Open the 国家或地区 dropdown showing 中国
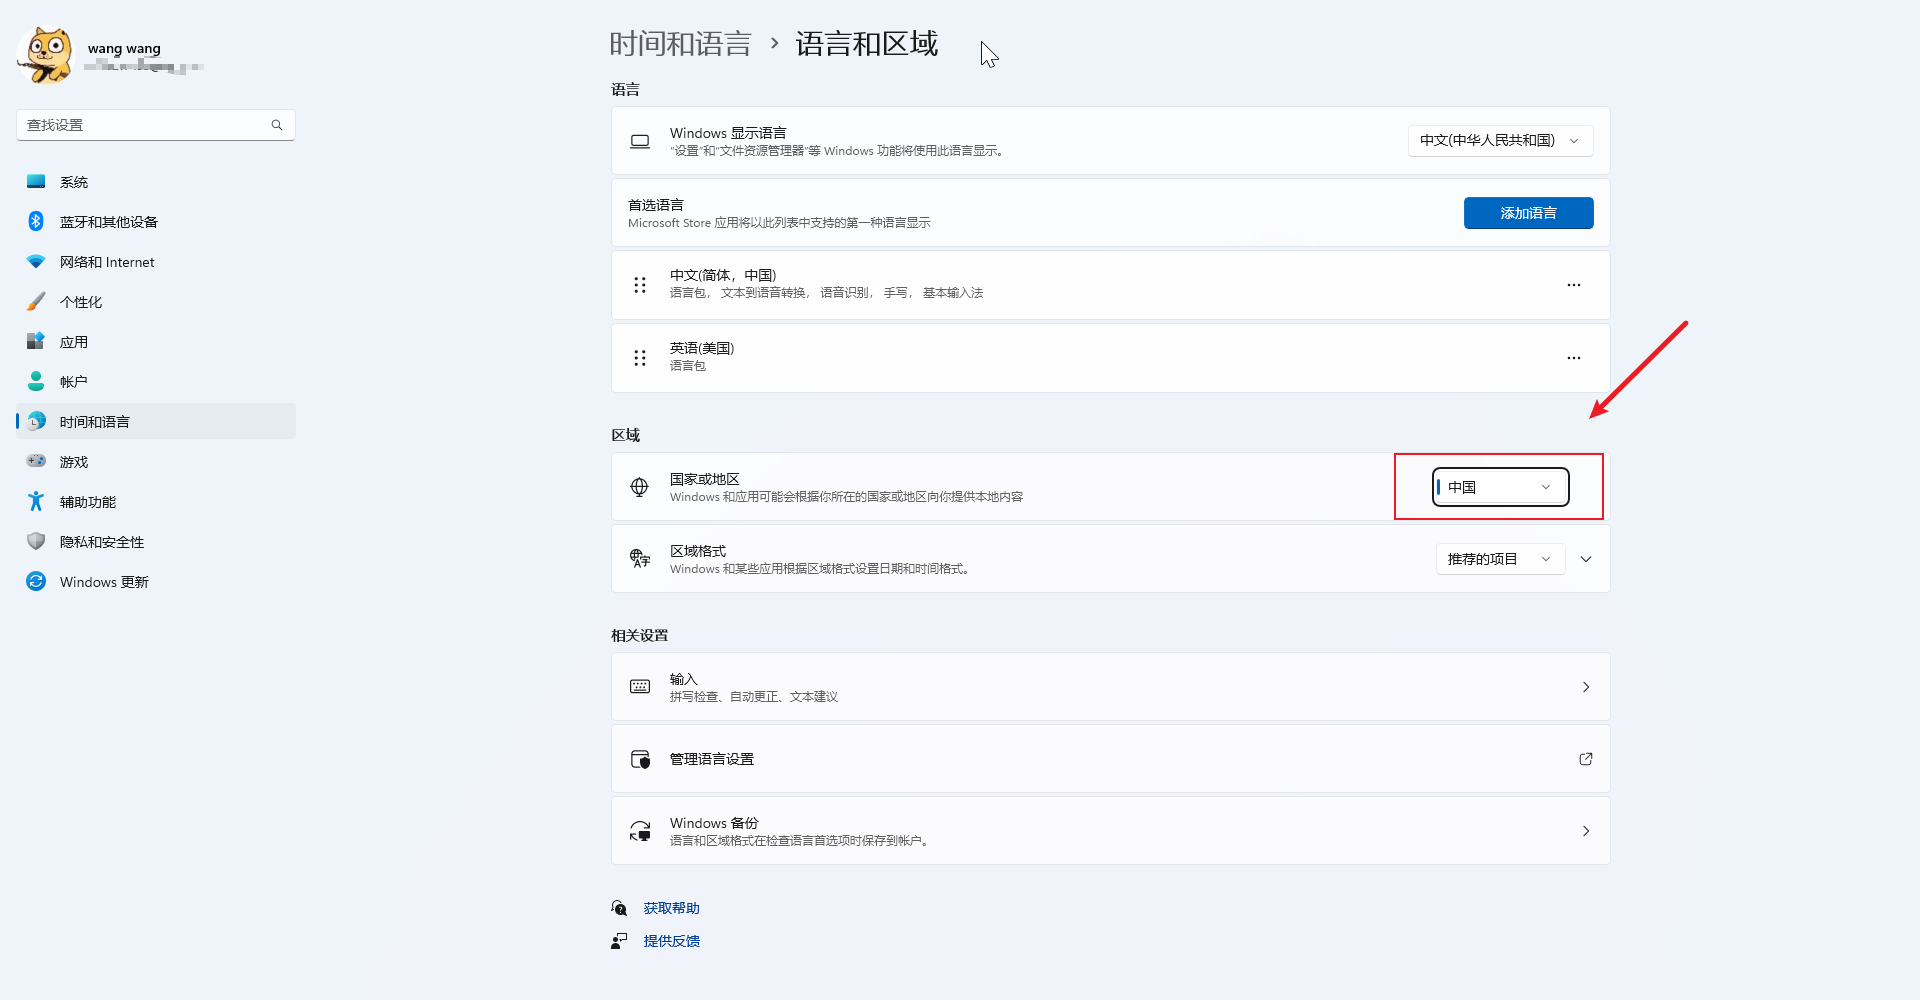Viewport: 1920px width, 1000px height. click(1499, 487)
